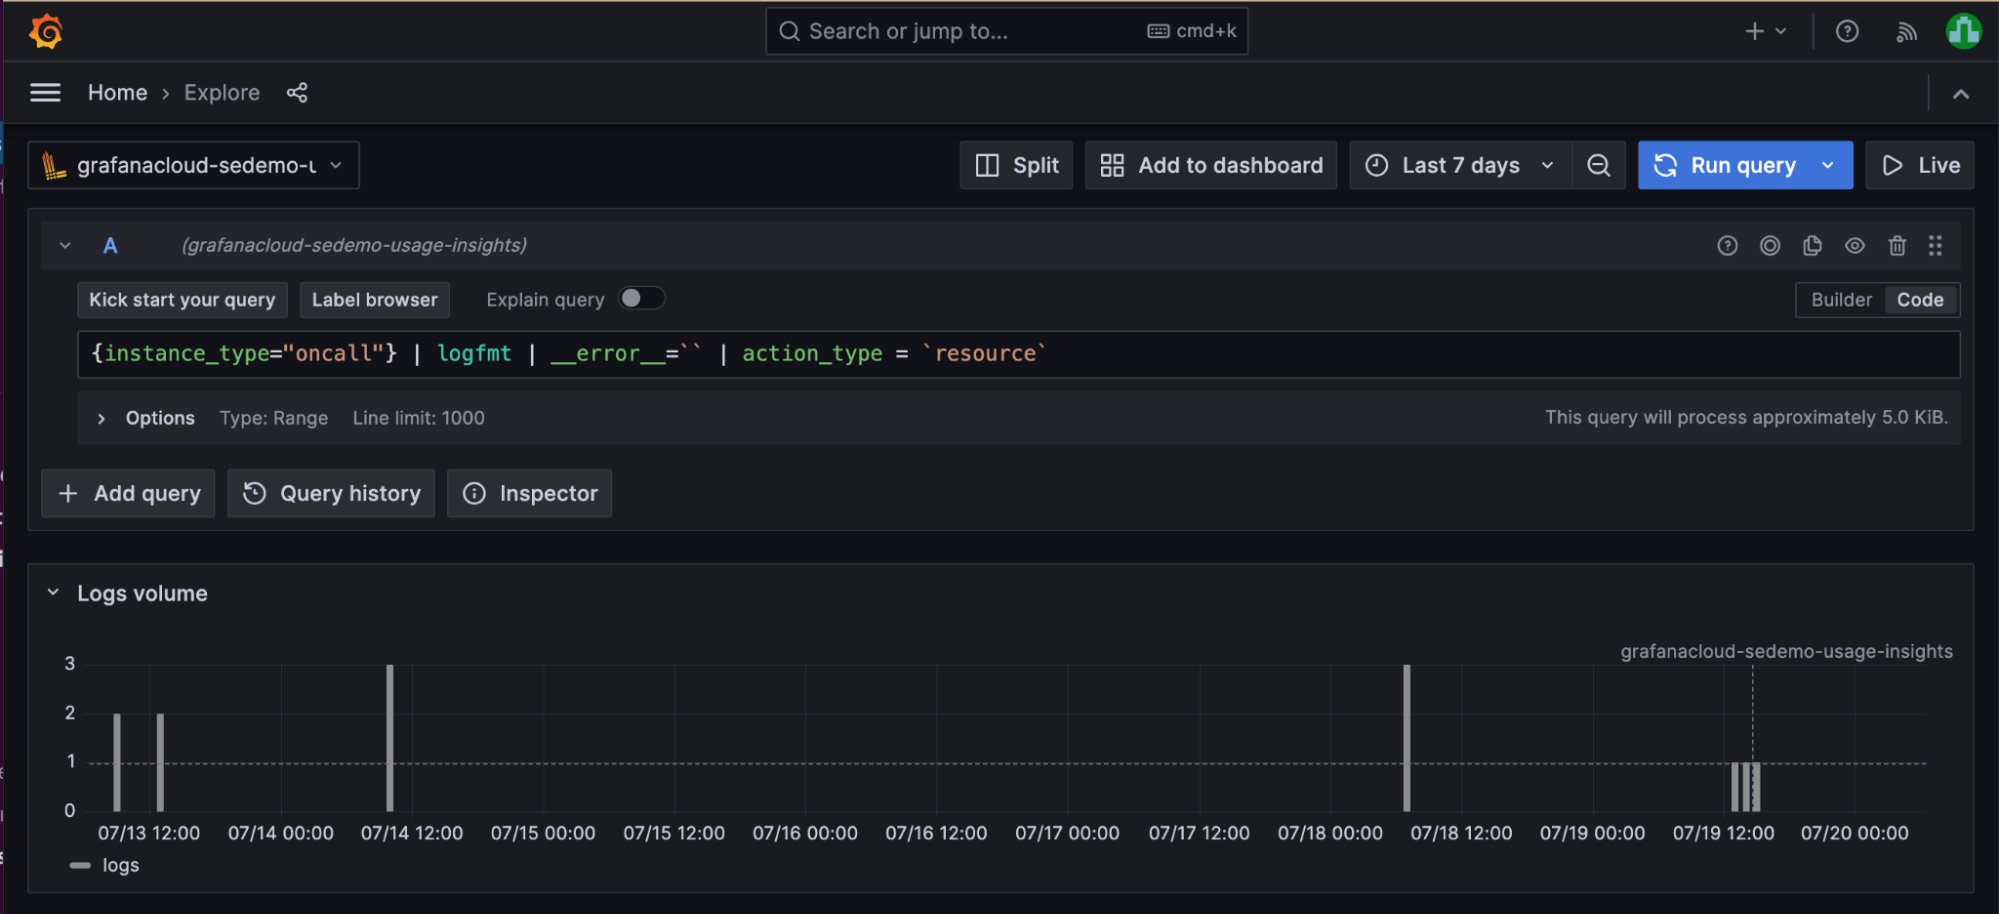
Task: Open the hamburger navigation menu
Action: pyautogui.click(x=45, y=92)
